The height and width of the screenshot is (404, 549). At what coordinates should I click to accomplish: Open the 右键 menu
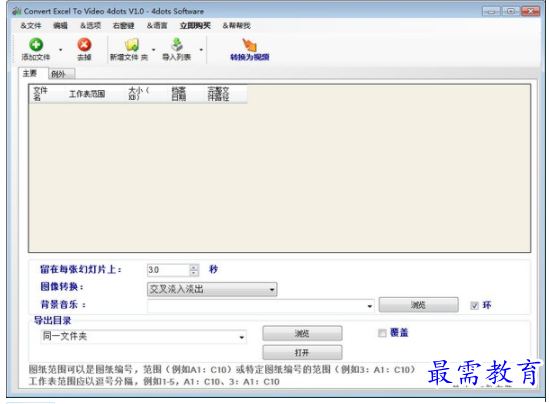click(x=123, y=26)
